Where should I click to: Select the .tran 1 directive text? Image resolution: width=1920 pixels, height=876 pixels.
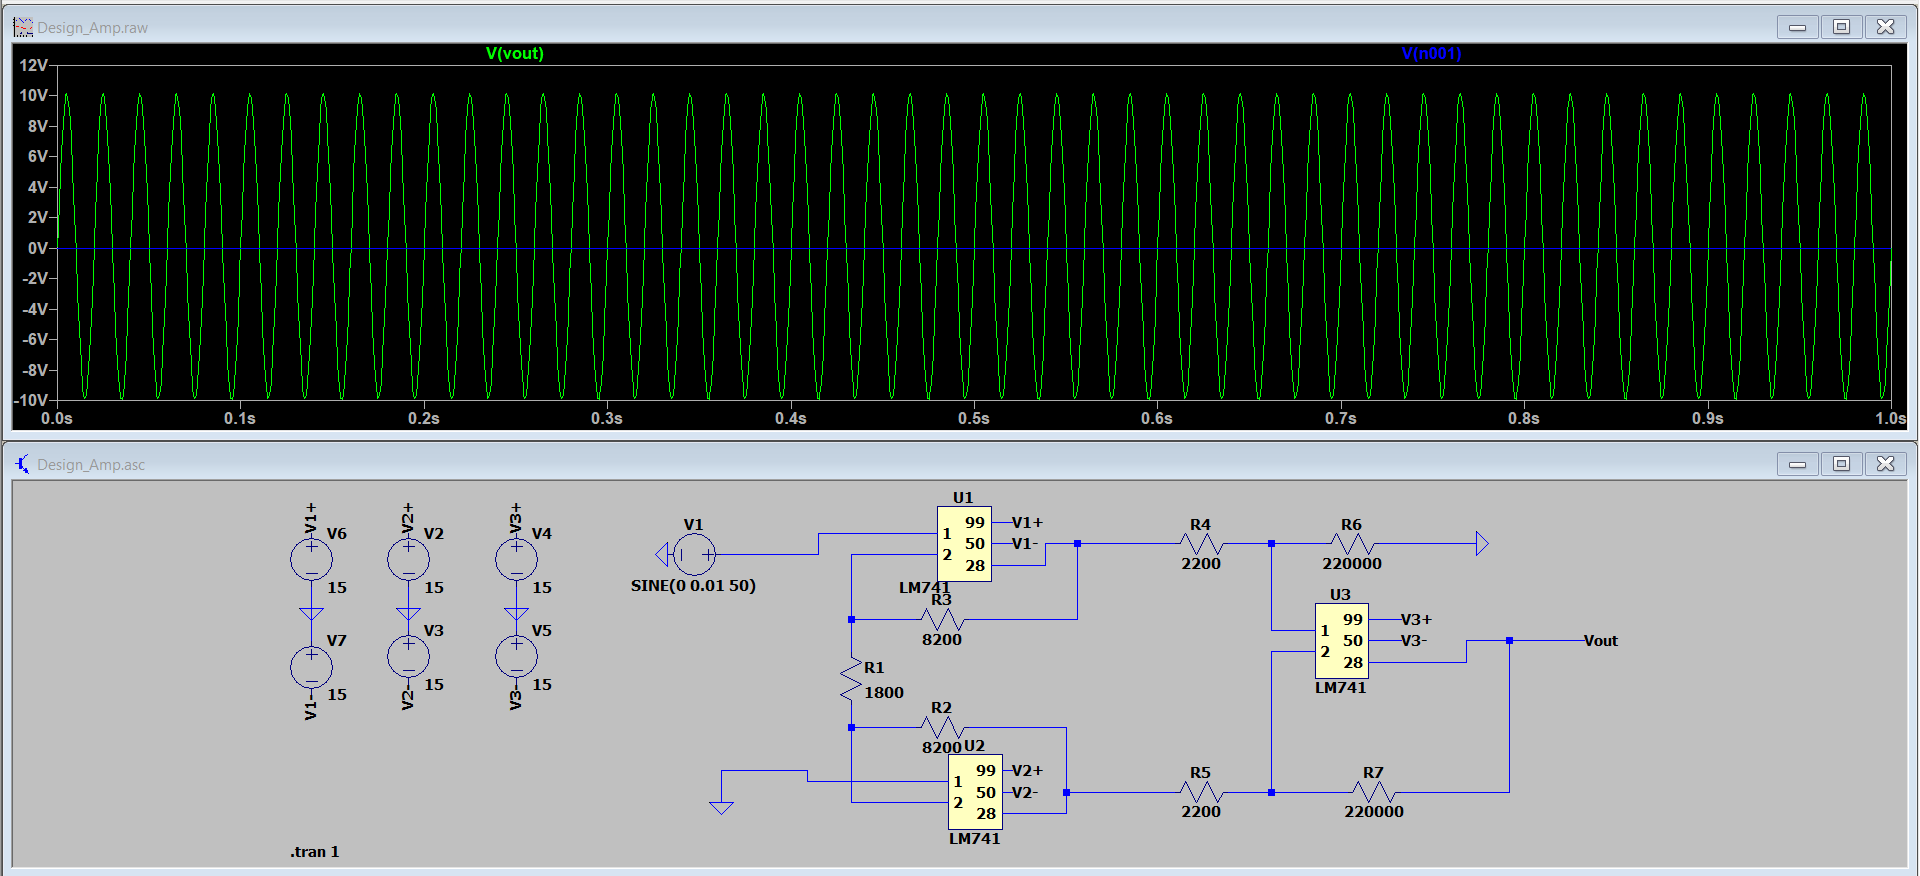pyautogui.click(x=315, y=852)
